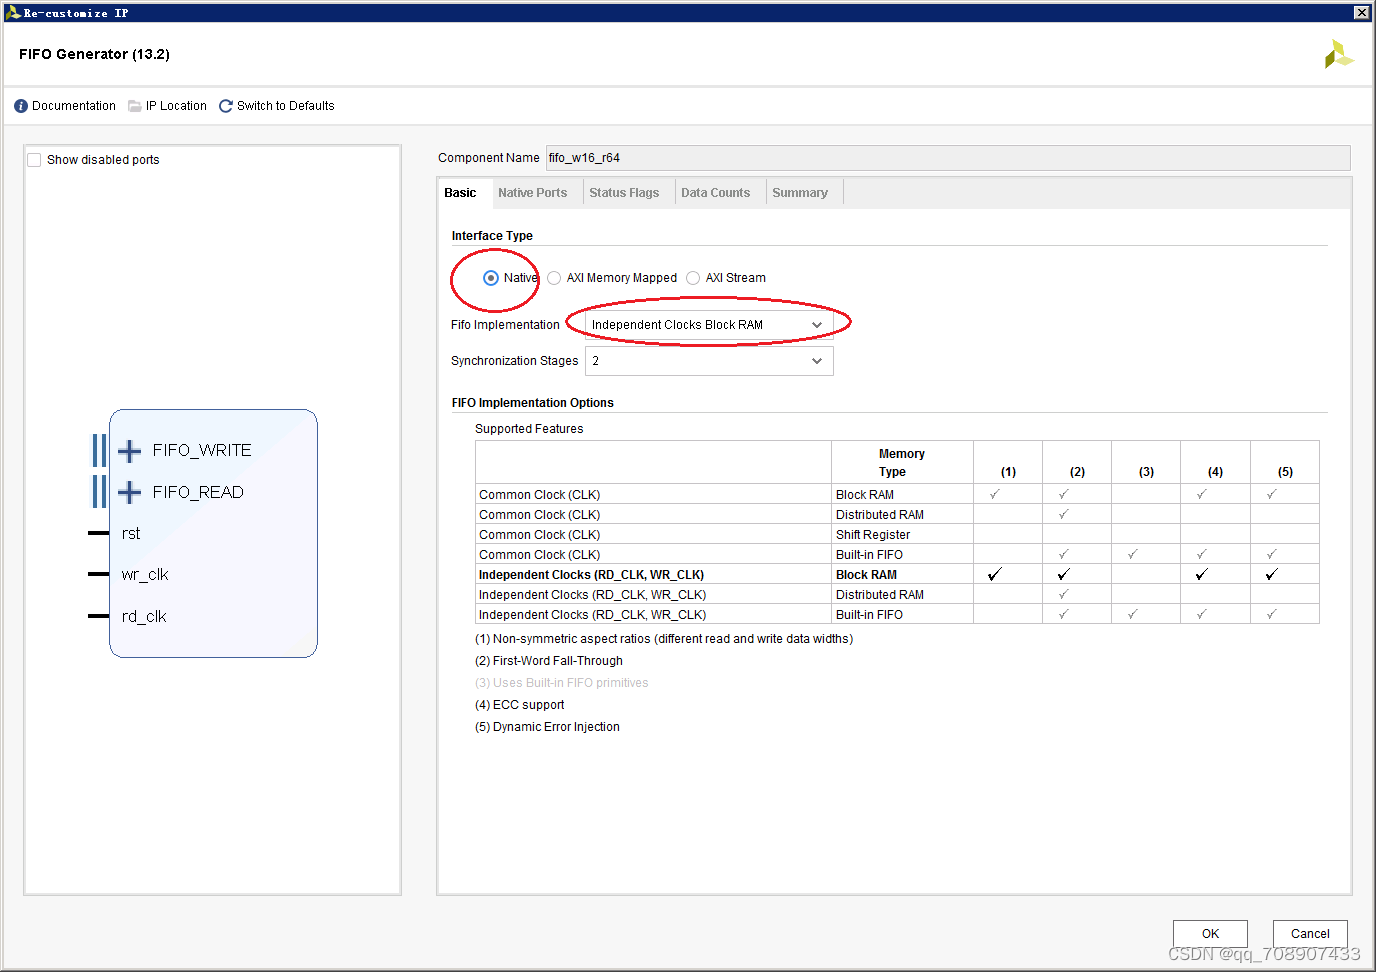Click Switch to Defaults text
This screenshot has height=972, width=1376.
tap(286, 106)
